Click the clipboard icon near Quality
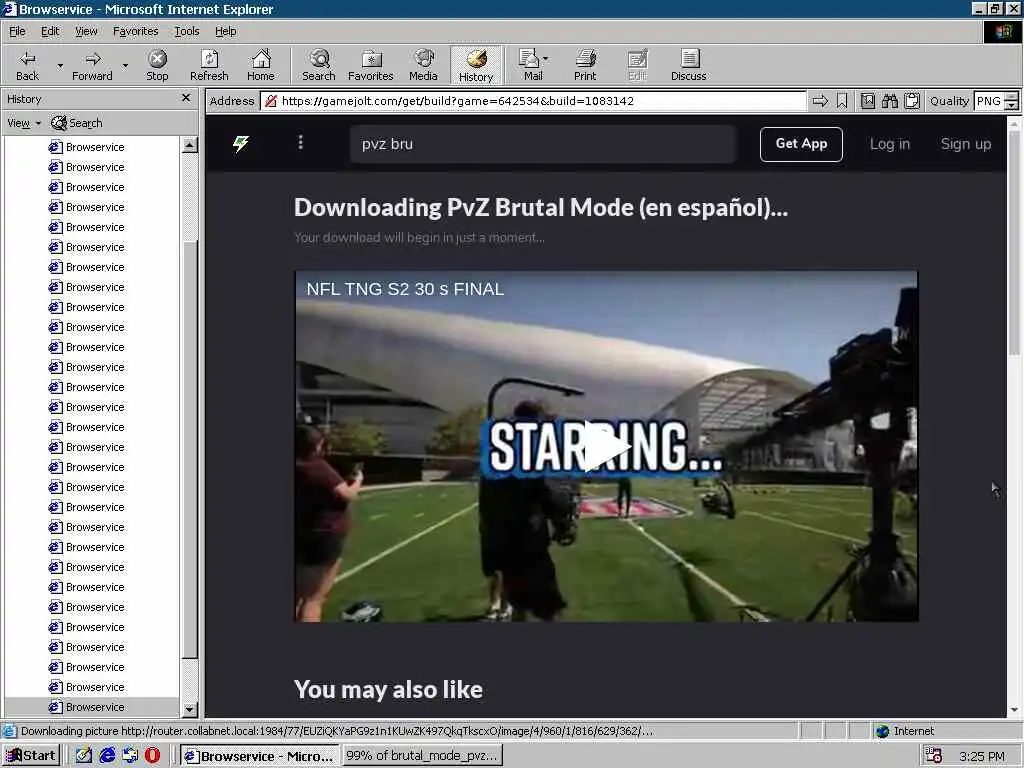The image size is (1024, 768). 912,101
